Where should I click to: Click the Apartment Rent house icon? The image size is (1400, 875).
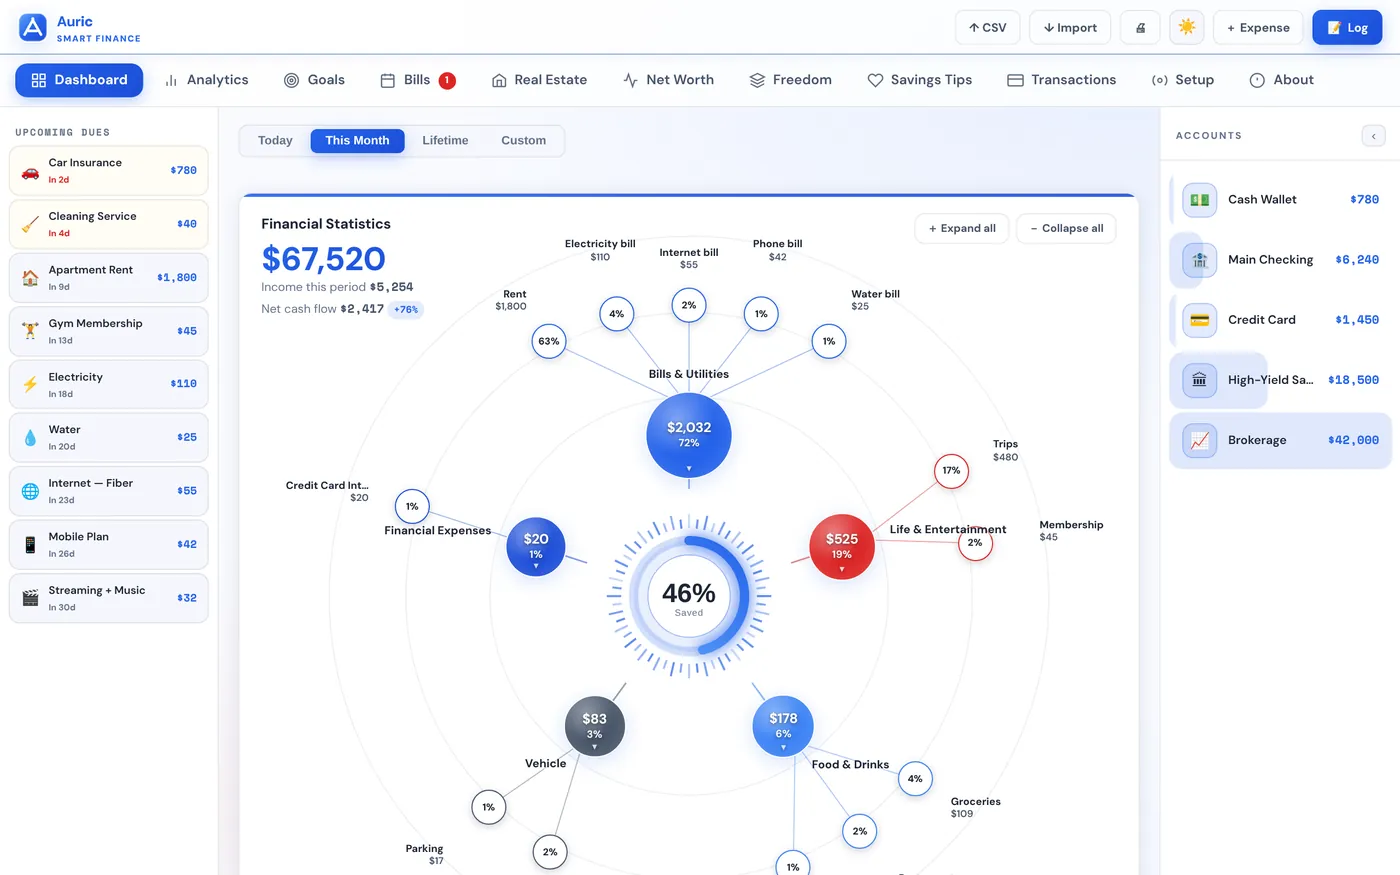click(30, 278)
